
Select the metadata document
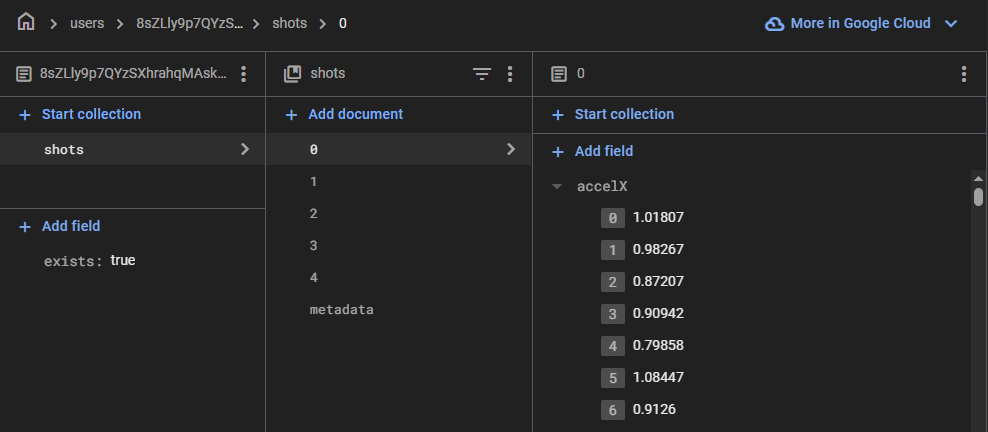point(341,310)
